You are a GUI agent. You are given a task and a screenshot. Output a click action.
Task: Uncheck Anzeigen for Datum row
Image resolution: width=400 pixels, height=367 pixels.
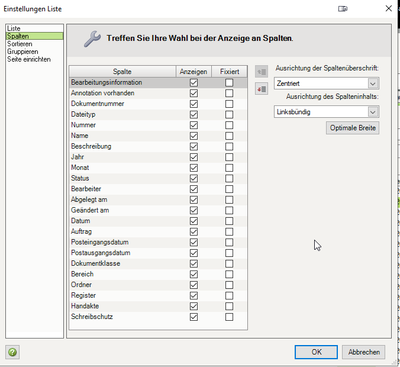[x=194, y=221]
